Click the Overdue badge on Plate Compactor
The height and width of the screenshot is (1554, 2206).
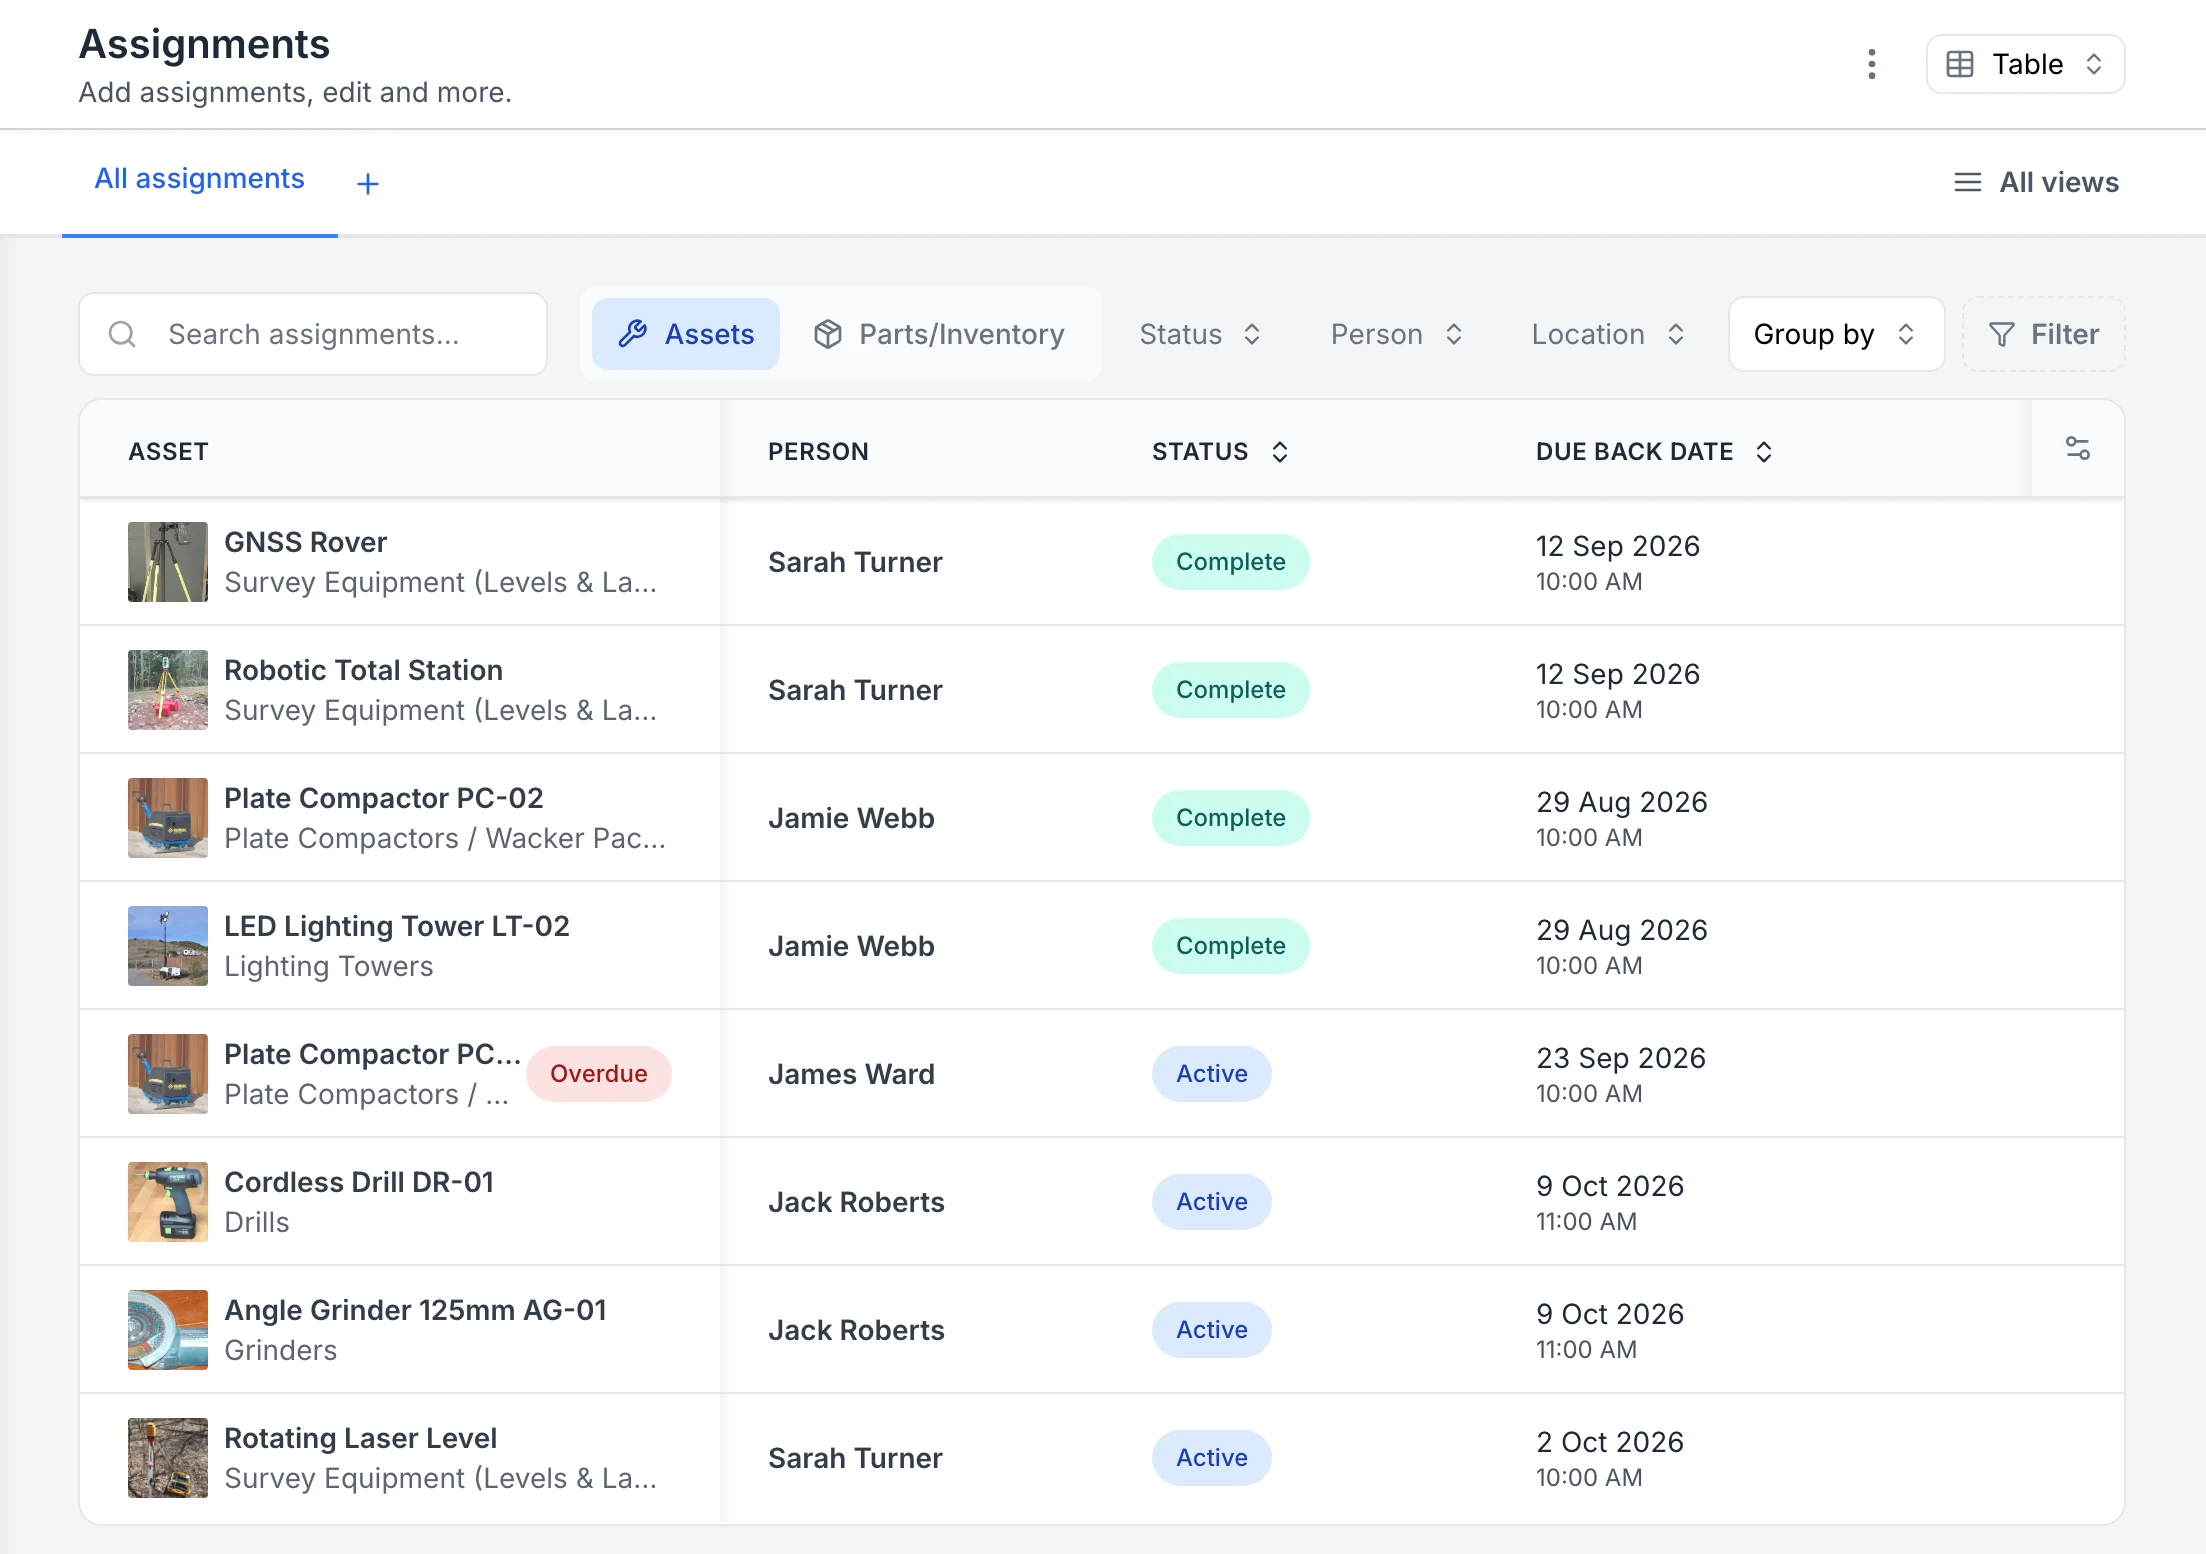(598, 1074)
